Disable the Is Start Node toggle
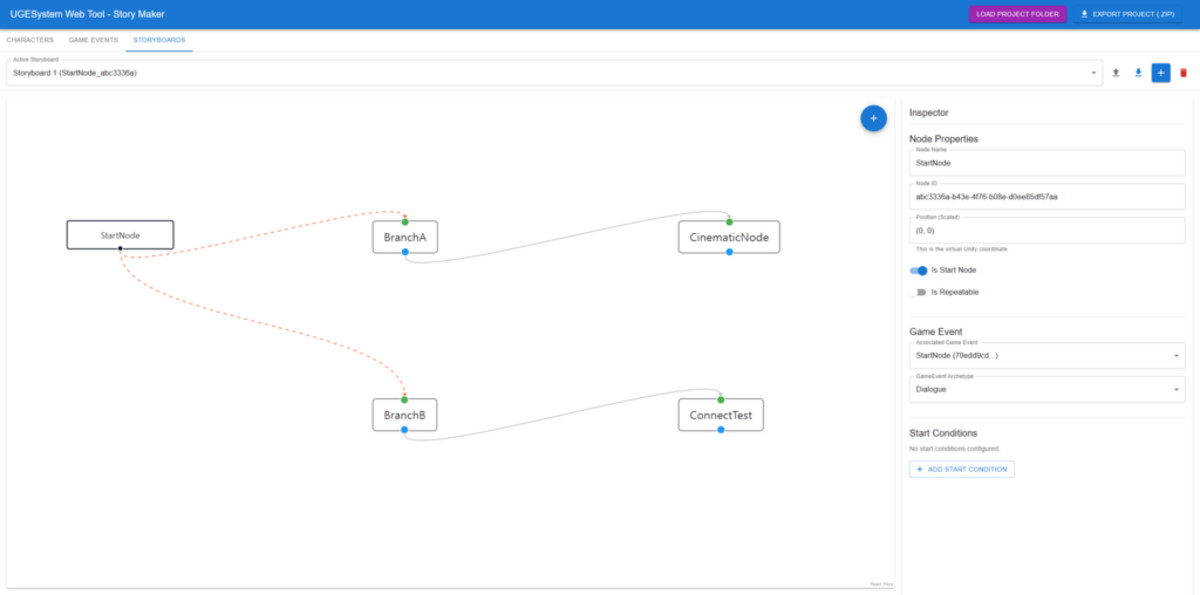The height and width of the screenshot is (595, 1200). point(919,270)
